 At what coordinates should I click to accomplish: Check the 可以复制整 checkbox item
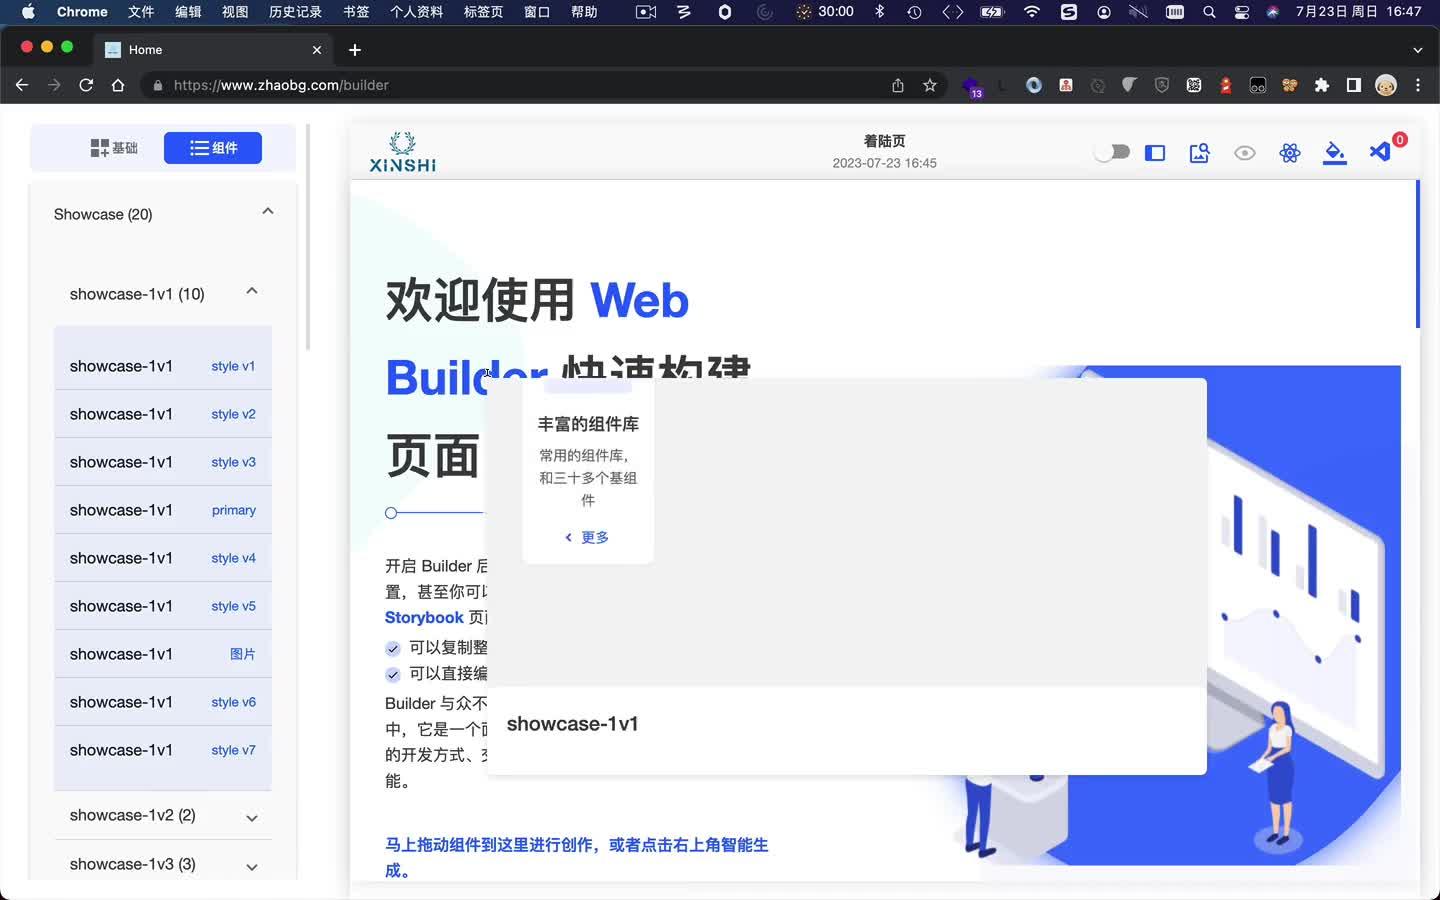click(393, 648)
